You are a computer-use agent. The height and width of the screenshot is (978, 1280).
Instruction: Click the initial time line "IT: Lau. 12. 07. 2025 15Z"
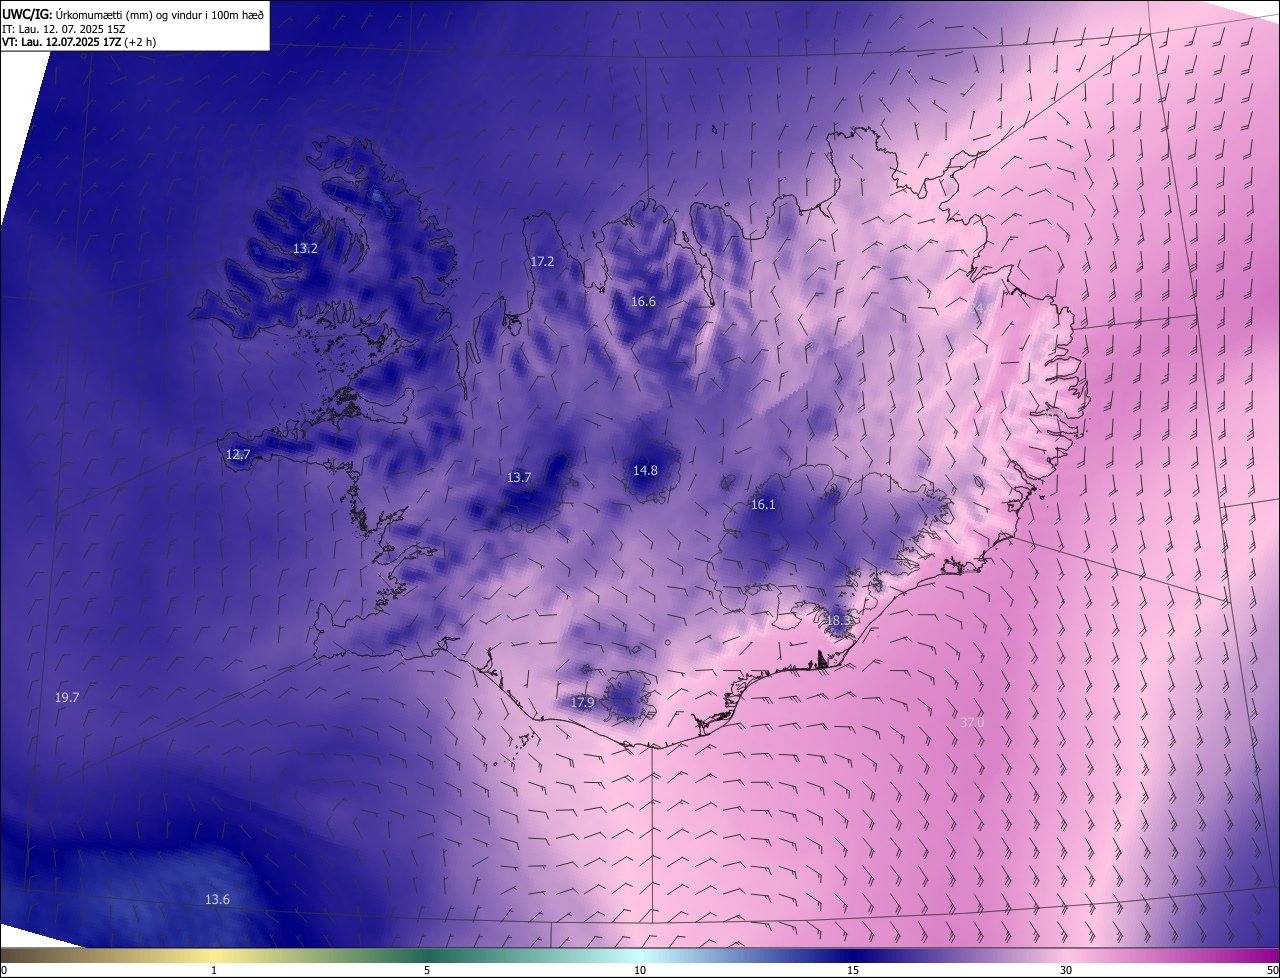(x=64, y=28)
